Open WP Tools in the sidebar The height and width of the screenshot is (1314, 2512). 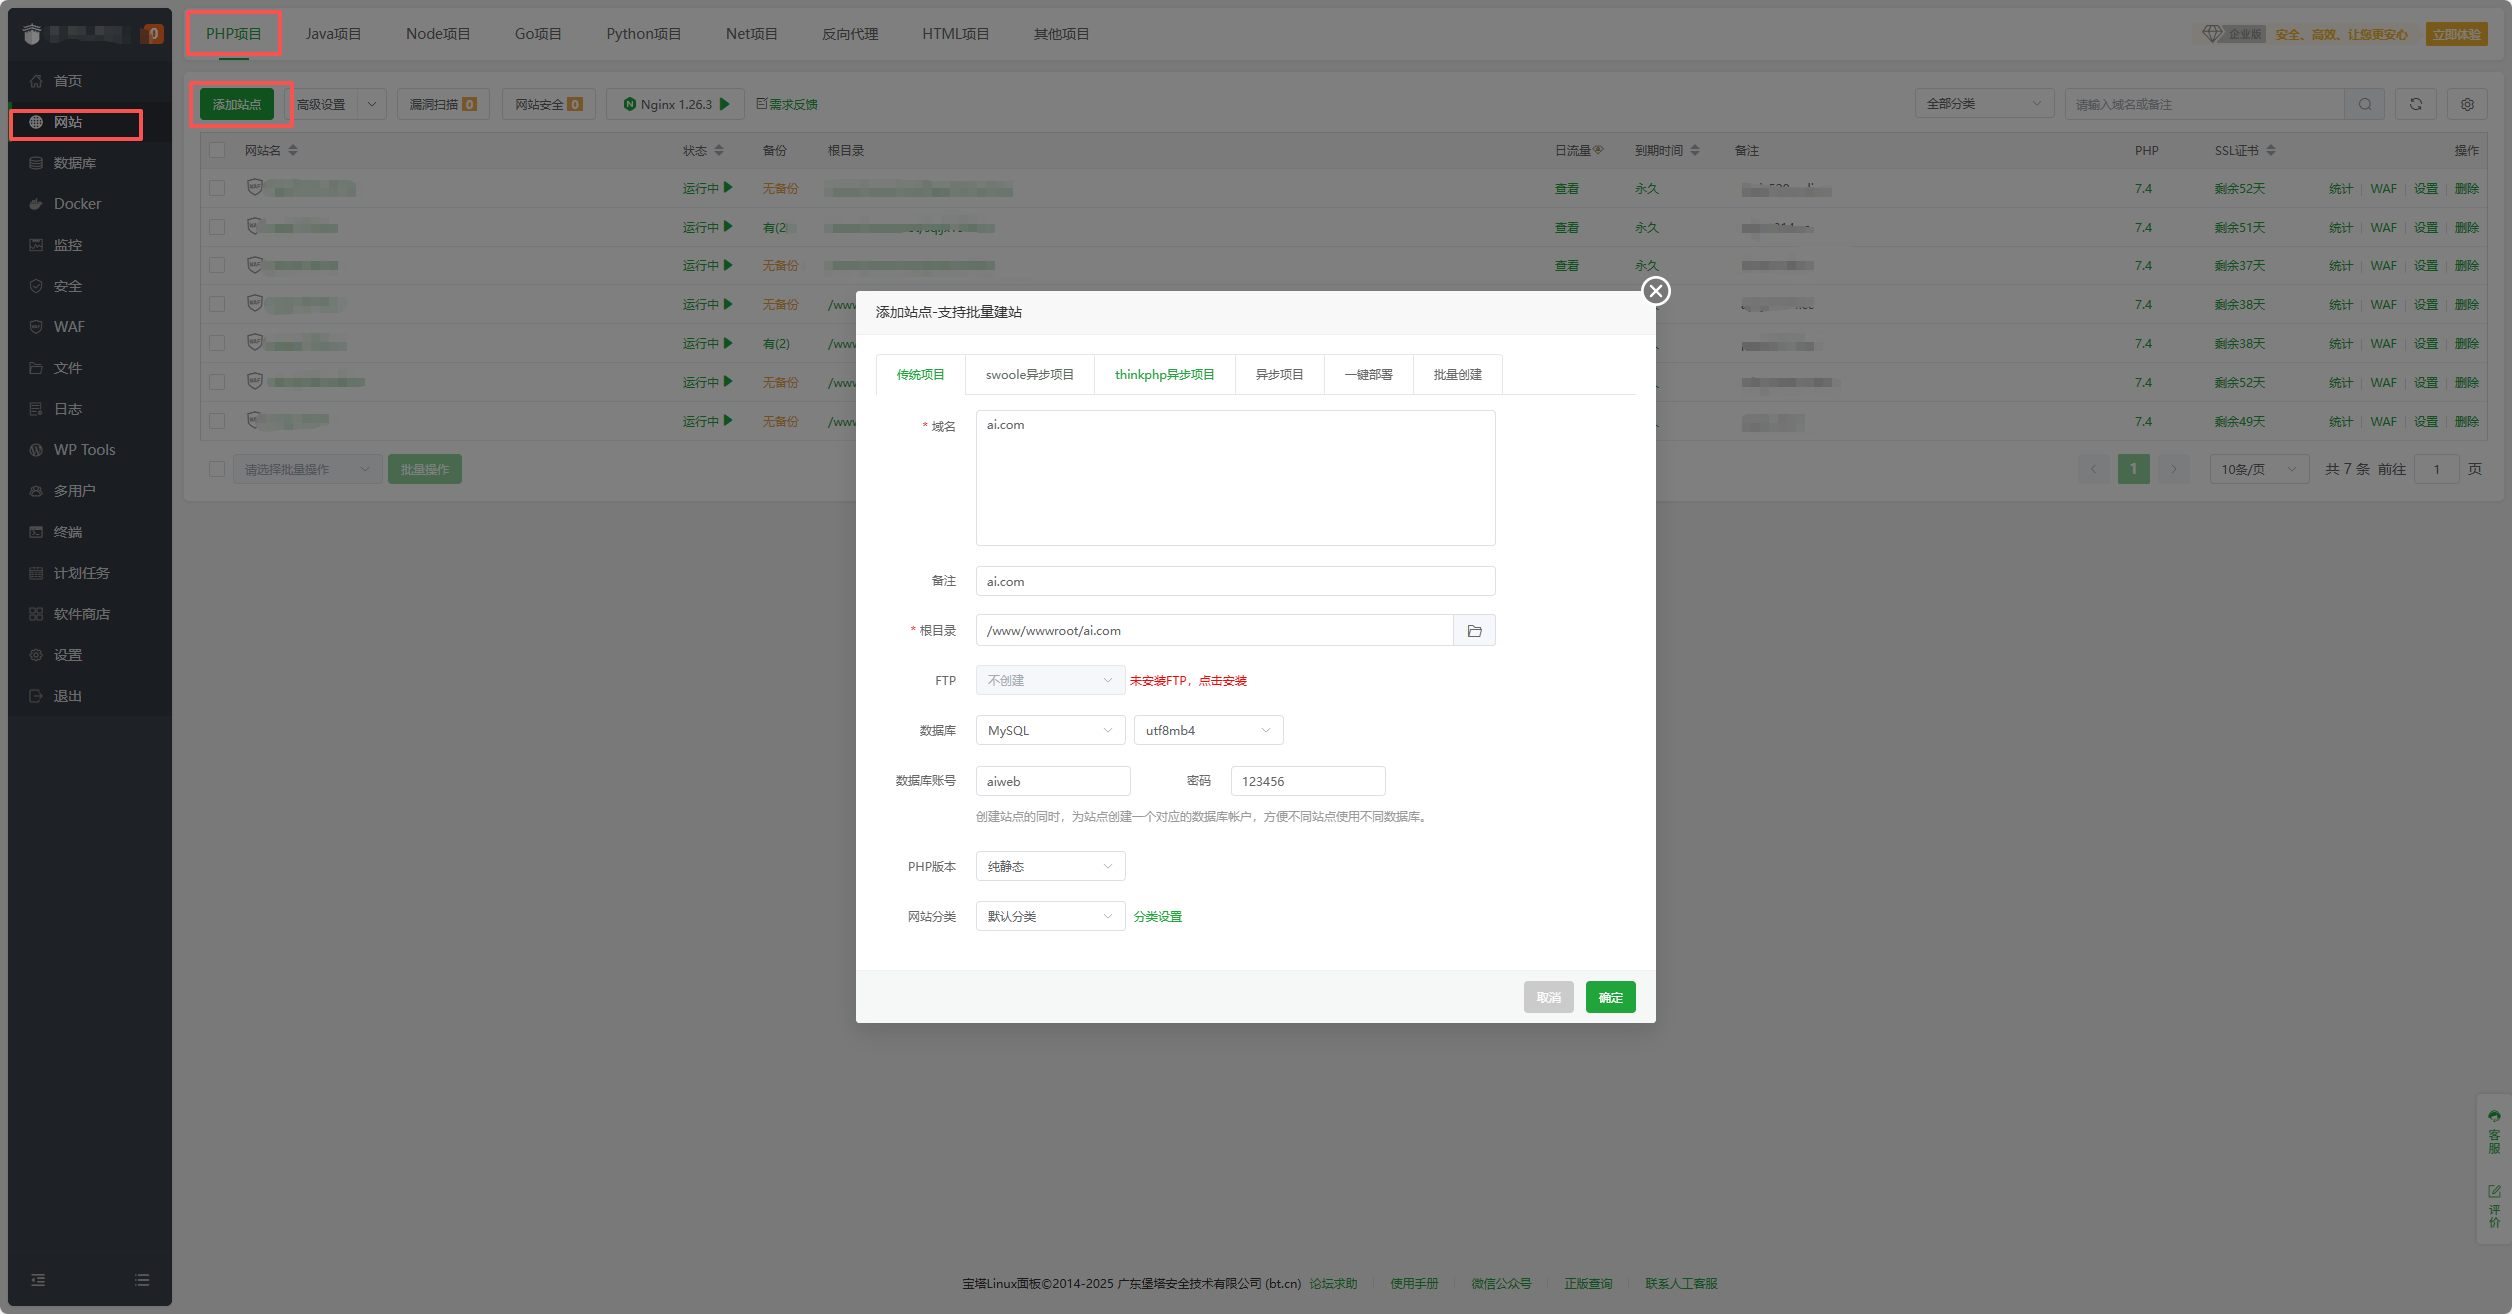84,450
